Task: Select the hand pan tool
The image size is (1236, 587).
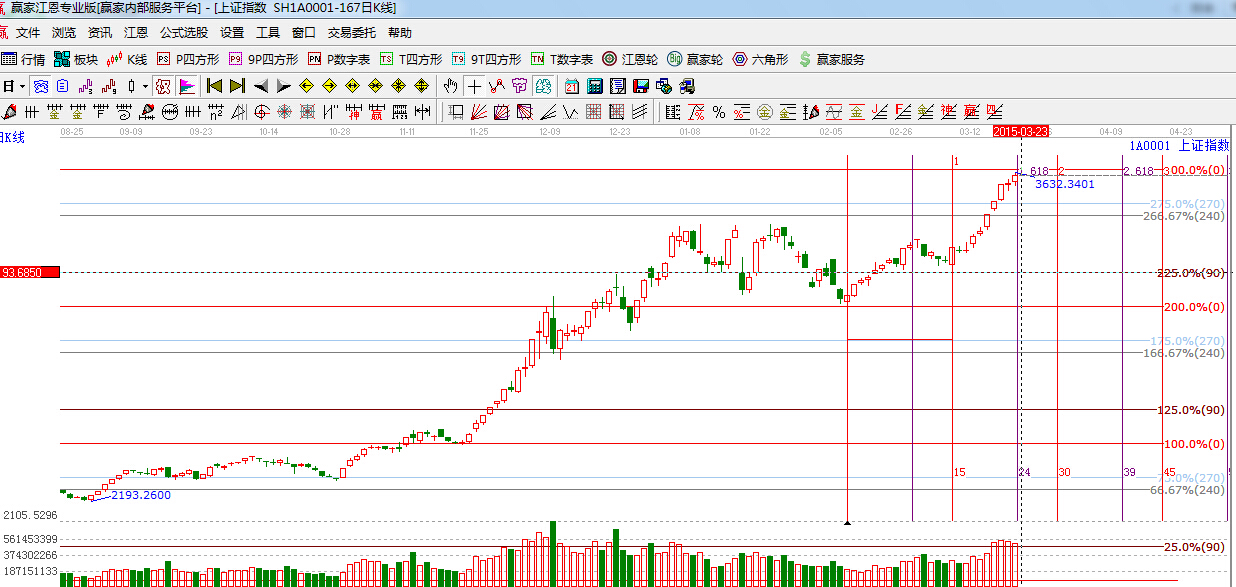Action: (452, 86)
